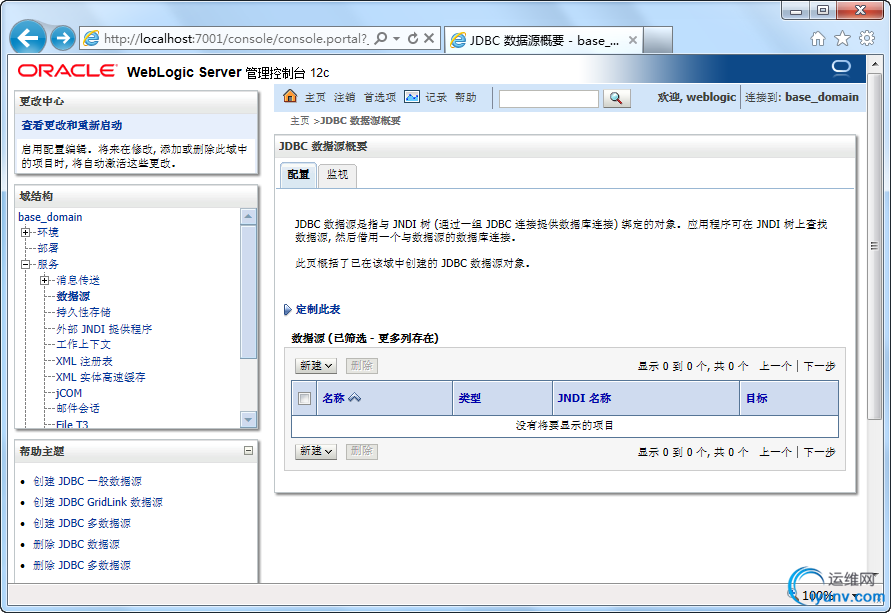This screenshot has width=891, height=613.
Task: Select 邮件会话 tree item
Action: [78, 408]
